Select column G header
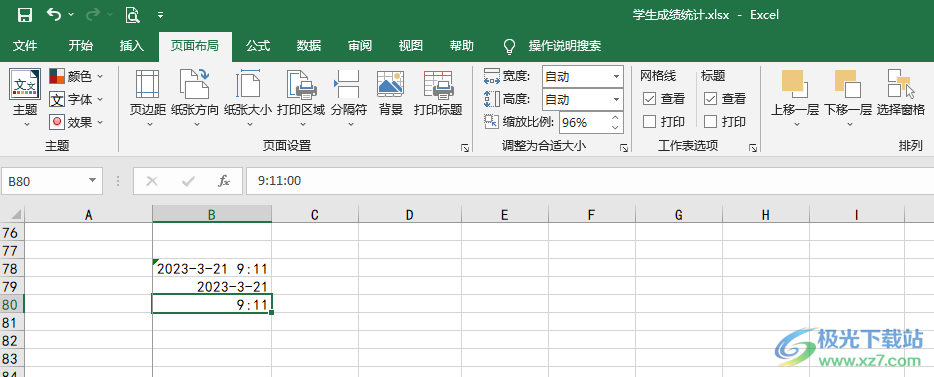Viewport: 934px width, 377px height. click(678, 214)
